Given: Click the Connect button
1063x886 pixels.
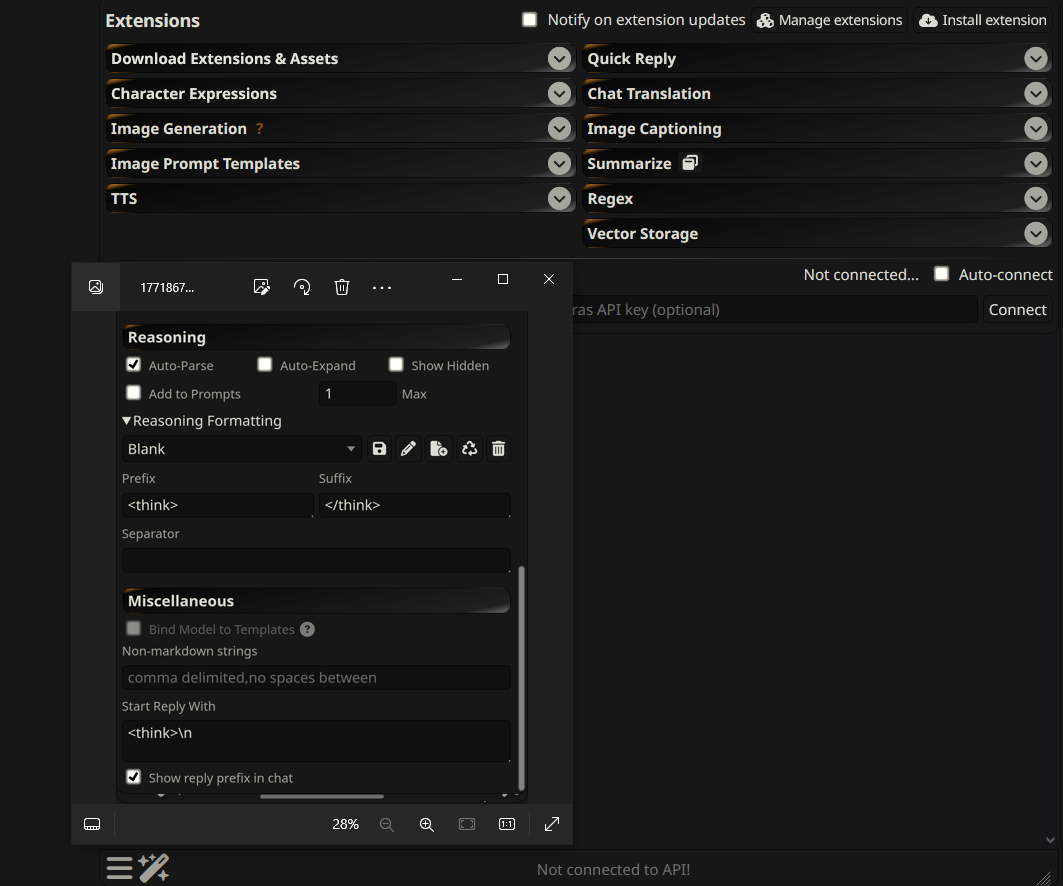Looking at the screenshot, I should click(x=1017, y=309).
